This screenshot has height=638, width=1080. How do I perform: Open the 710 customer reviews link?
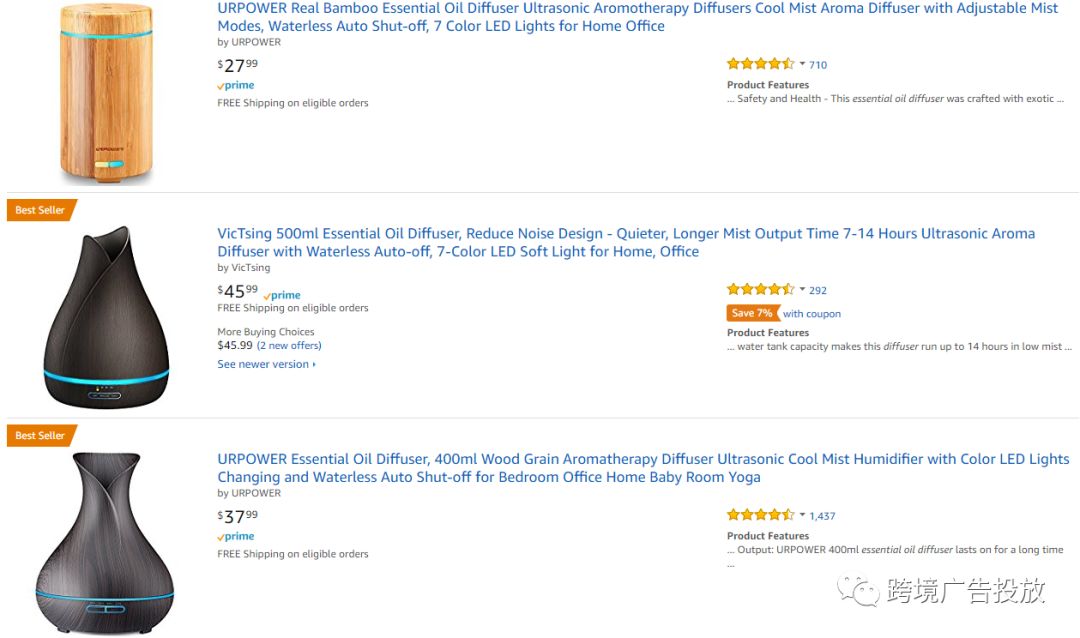click(x=818, y=65)
